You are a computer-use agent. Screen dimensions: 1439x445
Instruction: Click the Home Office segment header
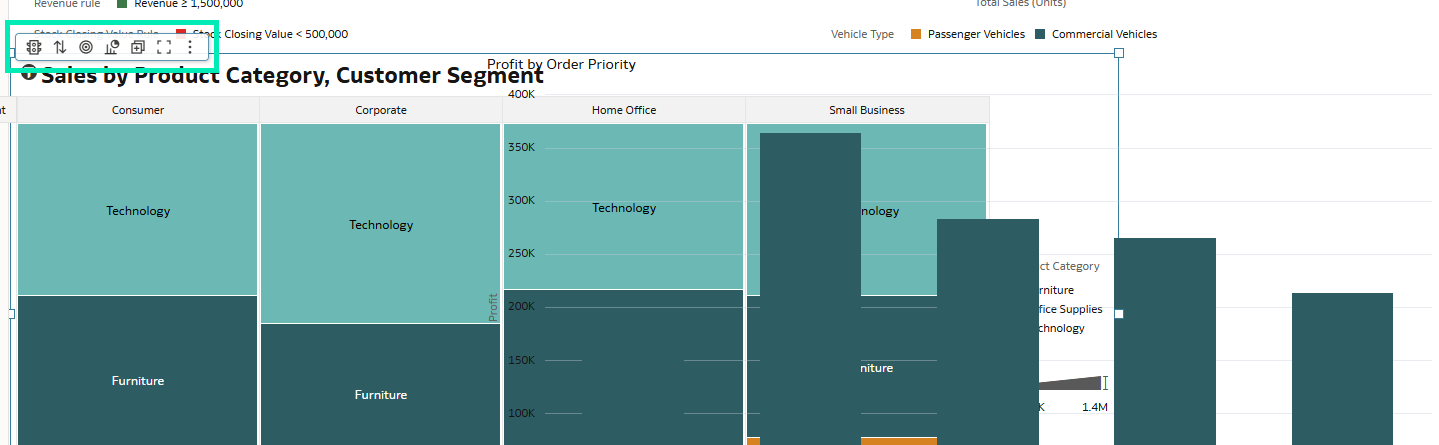(624, 110)
